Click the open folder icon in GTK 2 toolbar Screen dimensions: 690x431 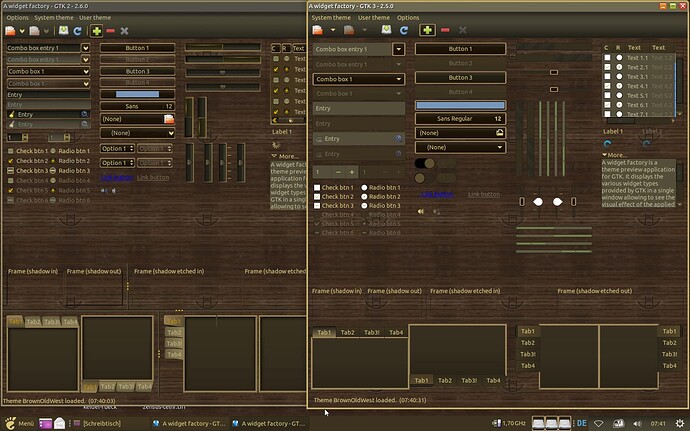[10, 31]
